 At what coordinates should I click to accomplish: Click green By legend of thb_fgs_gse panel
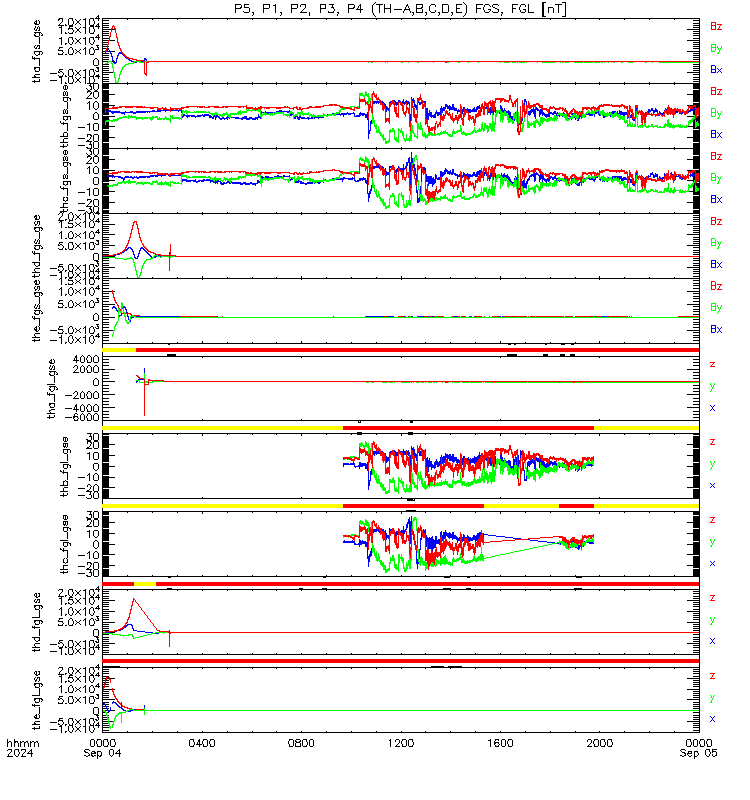(716, 113)
